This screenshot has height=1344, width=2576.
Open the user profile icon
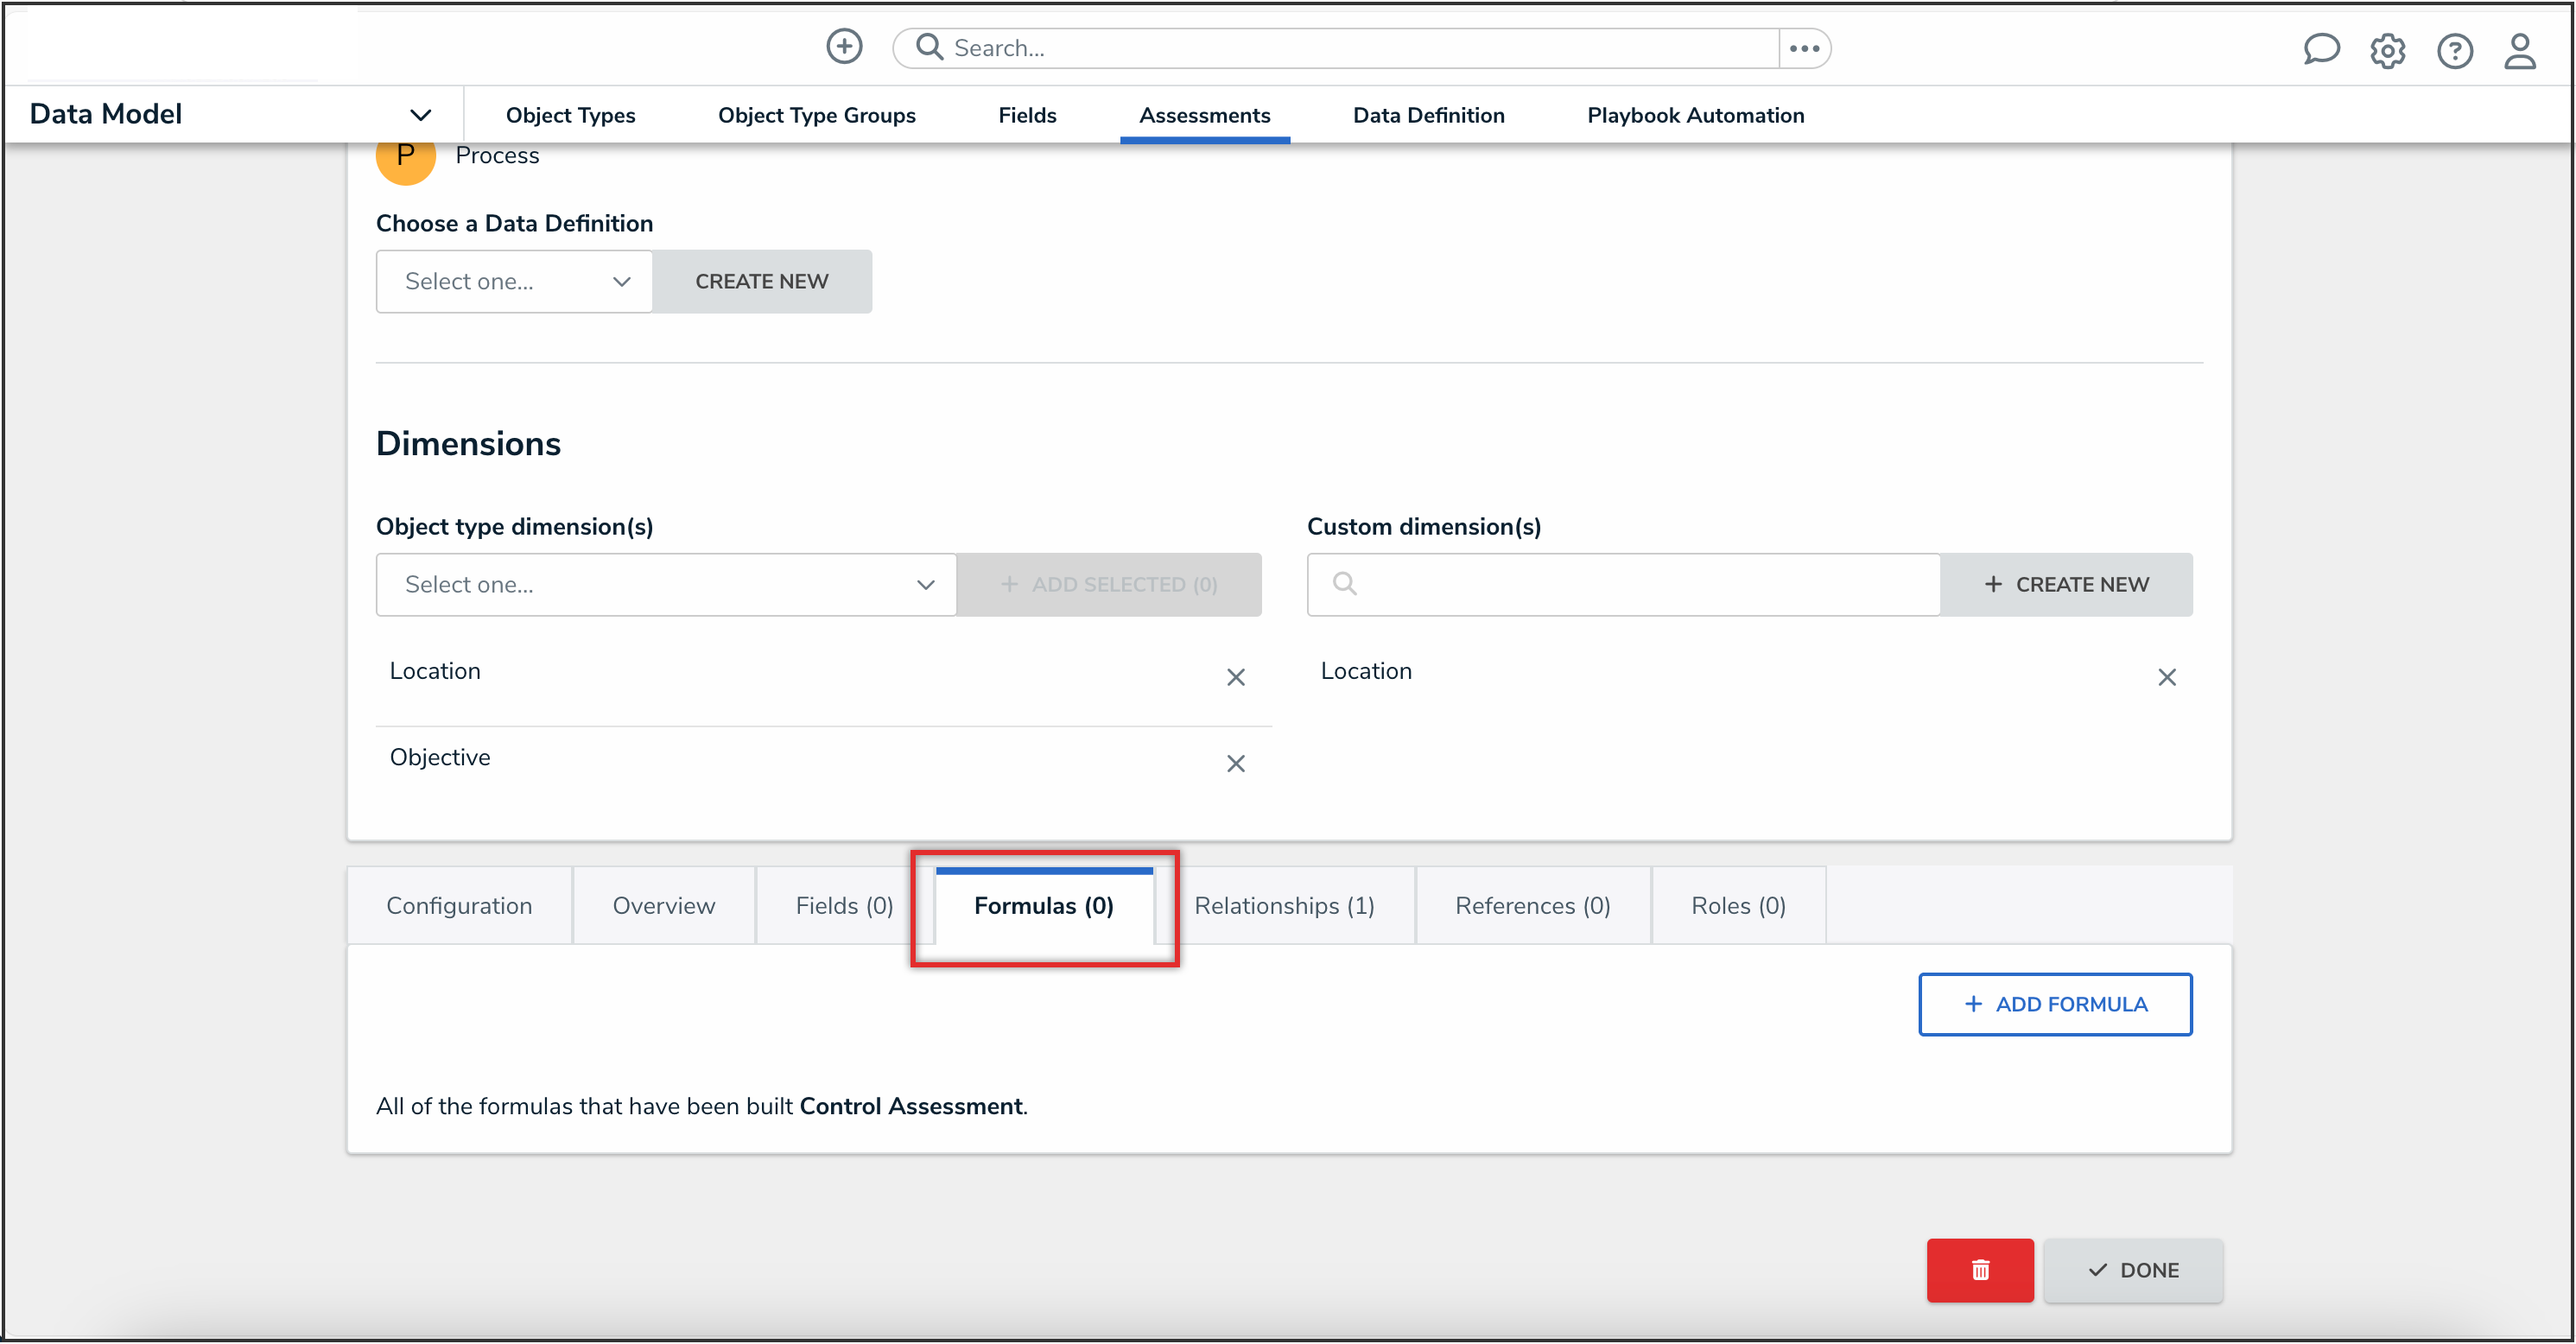2519,50
